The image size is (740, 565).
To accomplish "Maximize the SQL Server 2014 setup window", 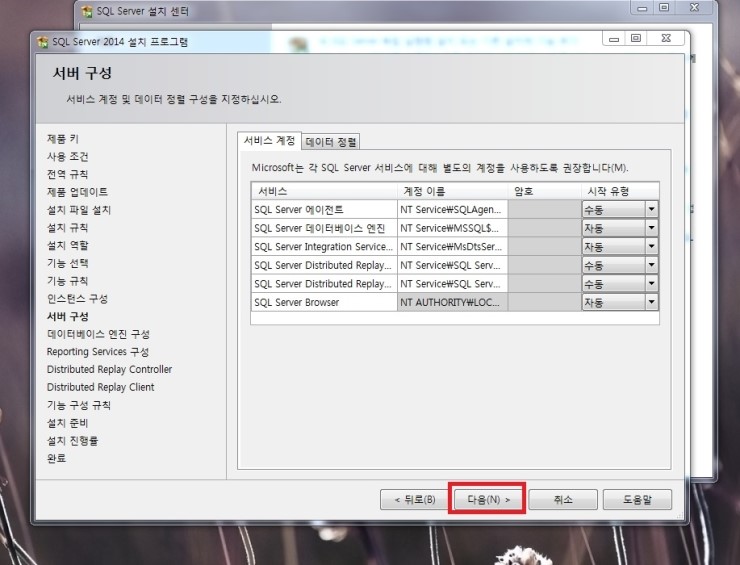I will click(x=636, y=38).
